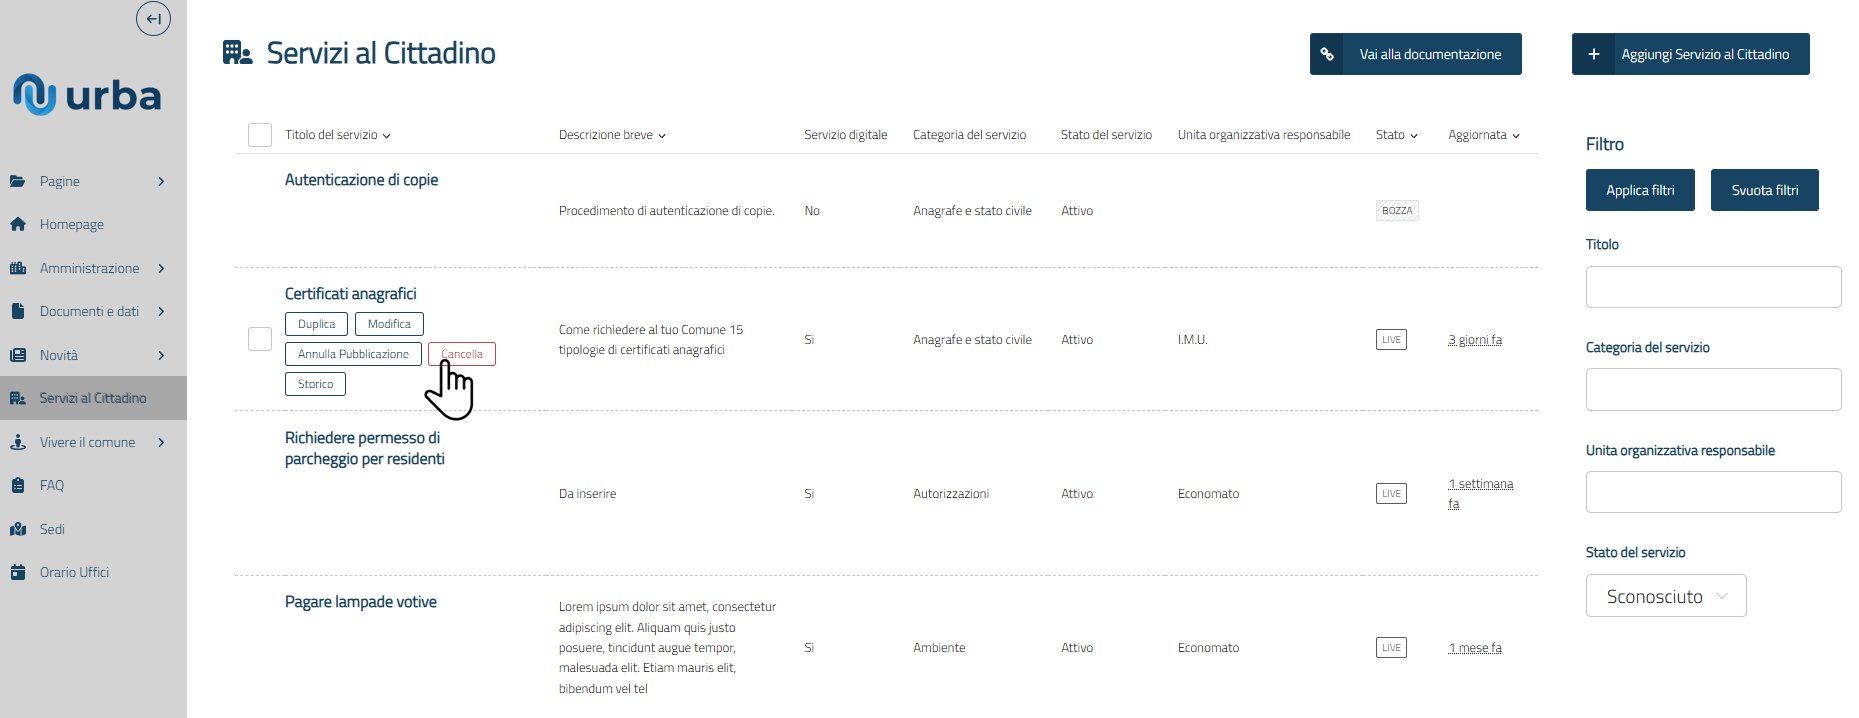The height and width of the screenshot is (718, 1859).
Task: Click the plus icon on Aggiungi Servizio
Action: tap(1594, 54)
